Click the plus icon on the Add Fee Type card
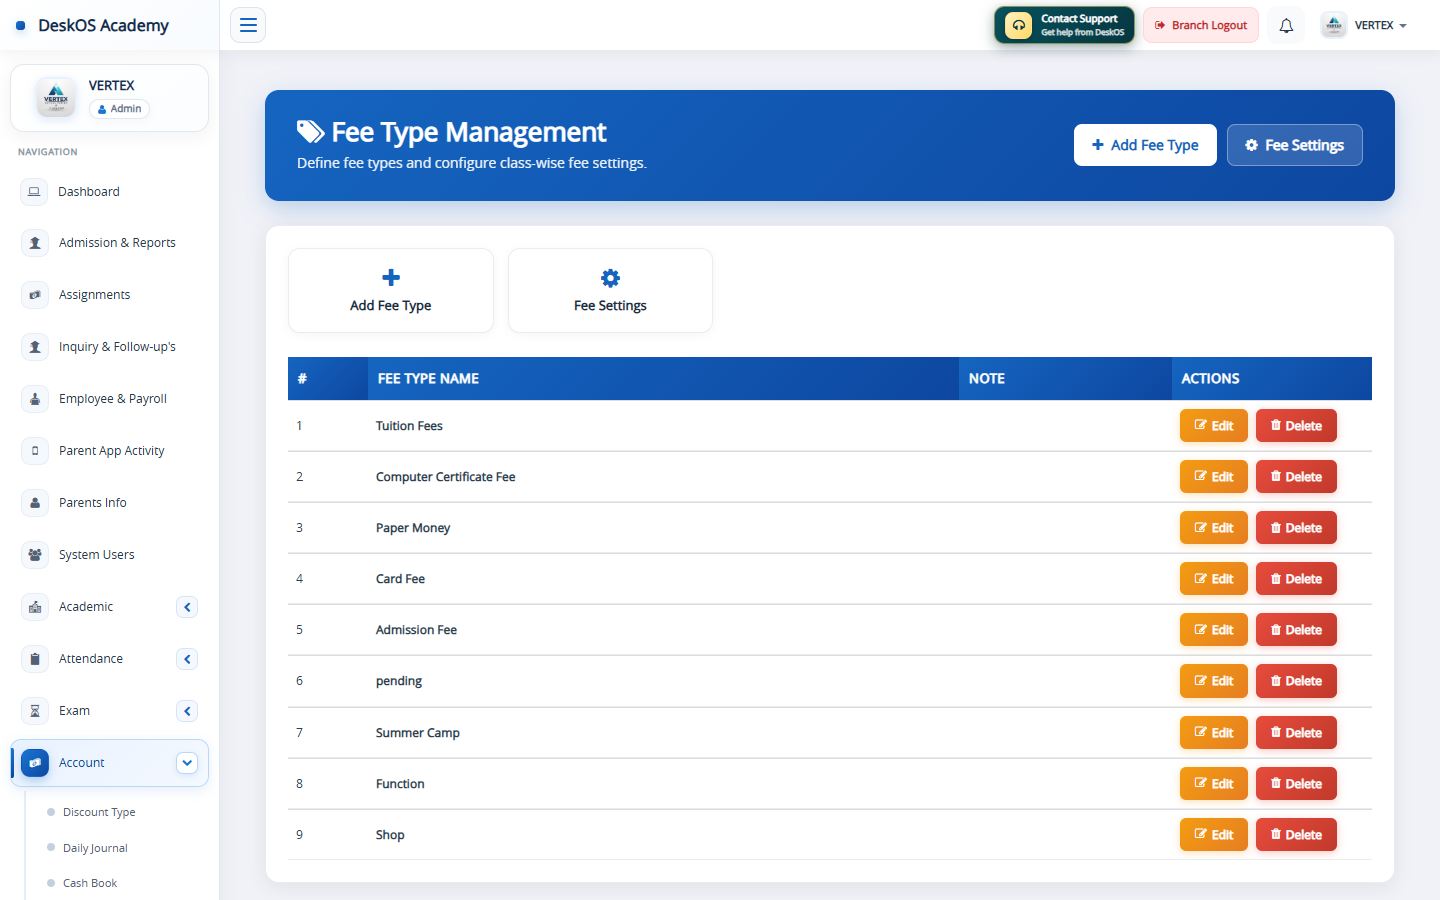 [391, 277]
